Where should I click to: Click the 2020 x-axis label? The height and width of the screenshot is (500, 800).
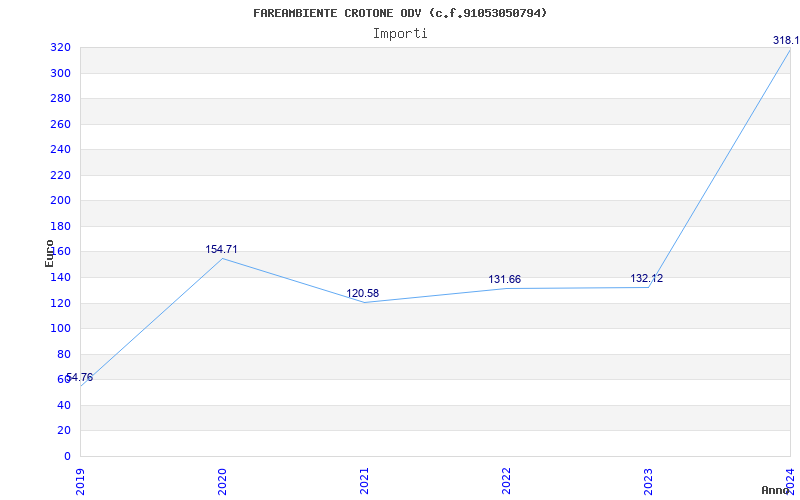click(222, 481)
